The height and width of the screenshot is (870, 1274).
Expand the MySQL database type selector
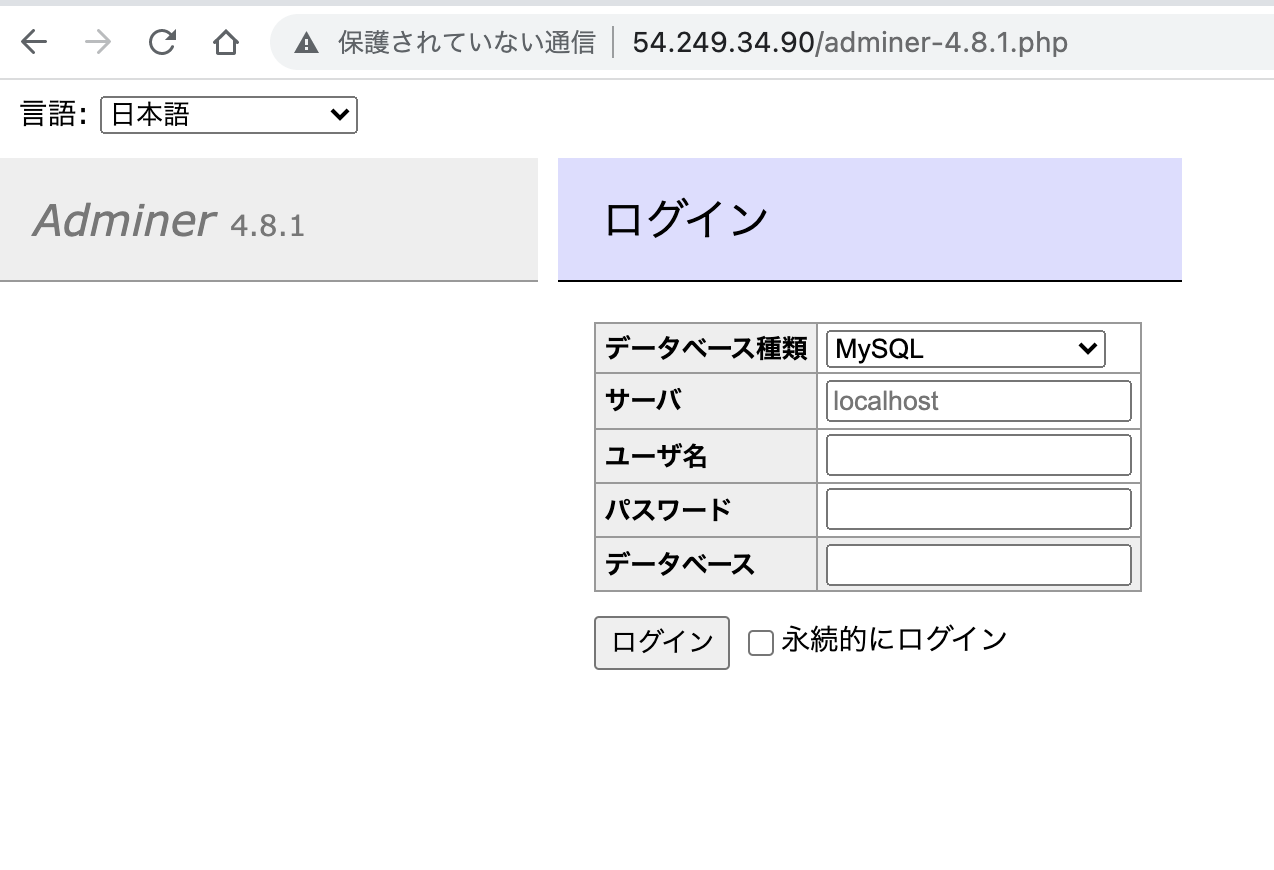pos(963,348)
